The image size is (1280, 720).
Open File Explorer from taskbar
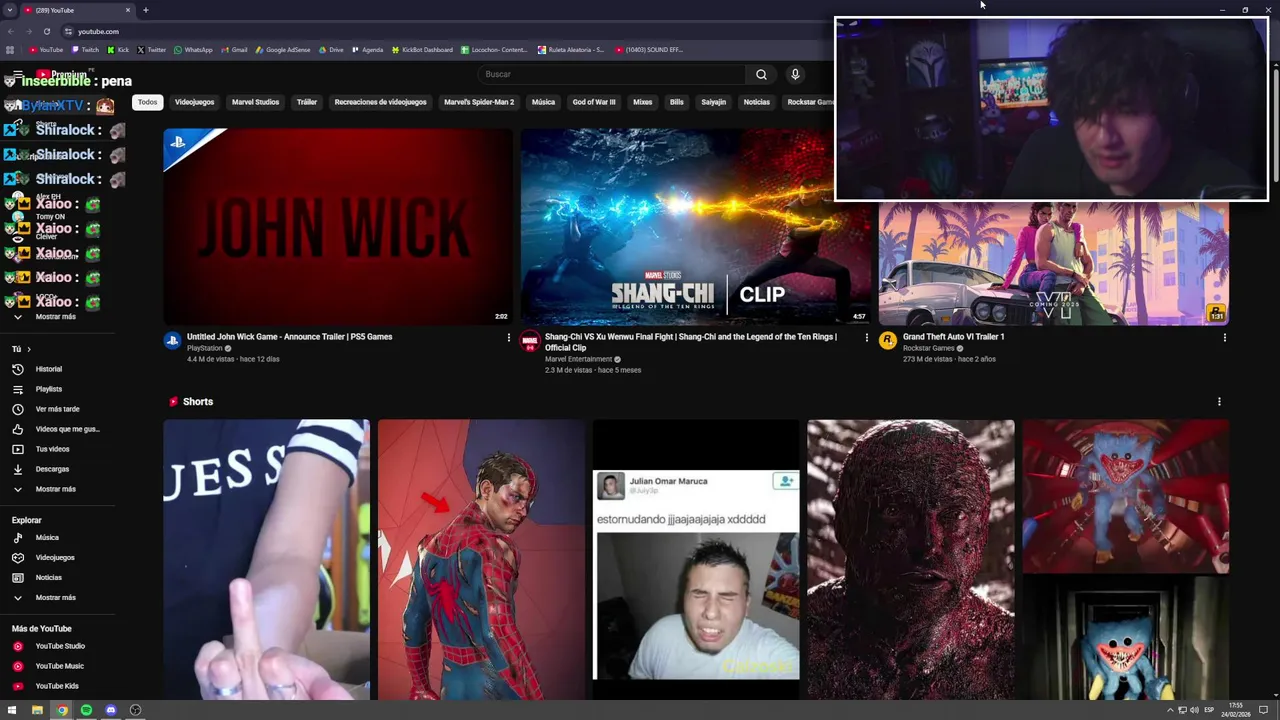[37, 710]
